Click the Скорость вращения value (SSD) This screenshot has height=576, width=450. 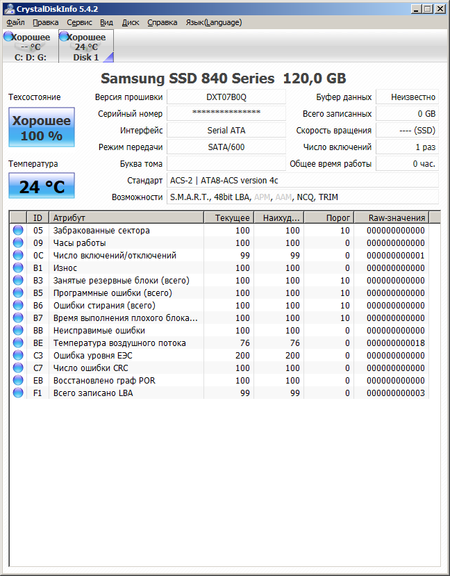point(407,130)
